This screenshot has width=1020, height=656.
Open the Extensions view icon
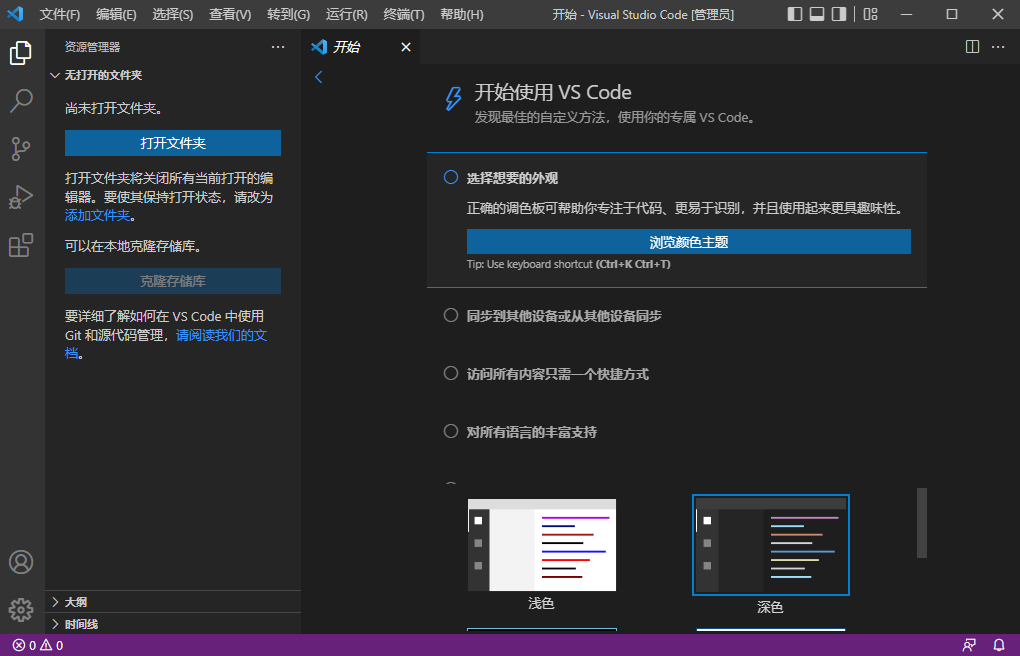21,245
